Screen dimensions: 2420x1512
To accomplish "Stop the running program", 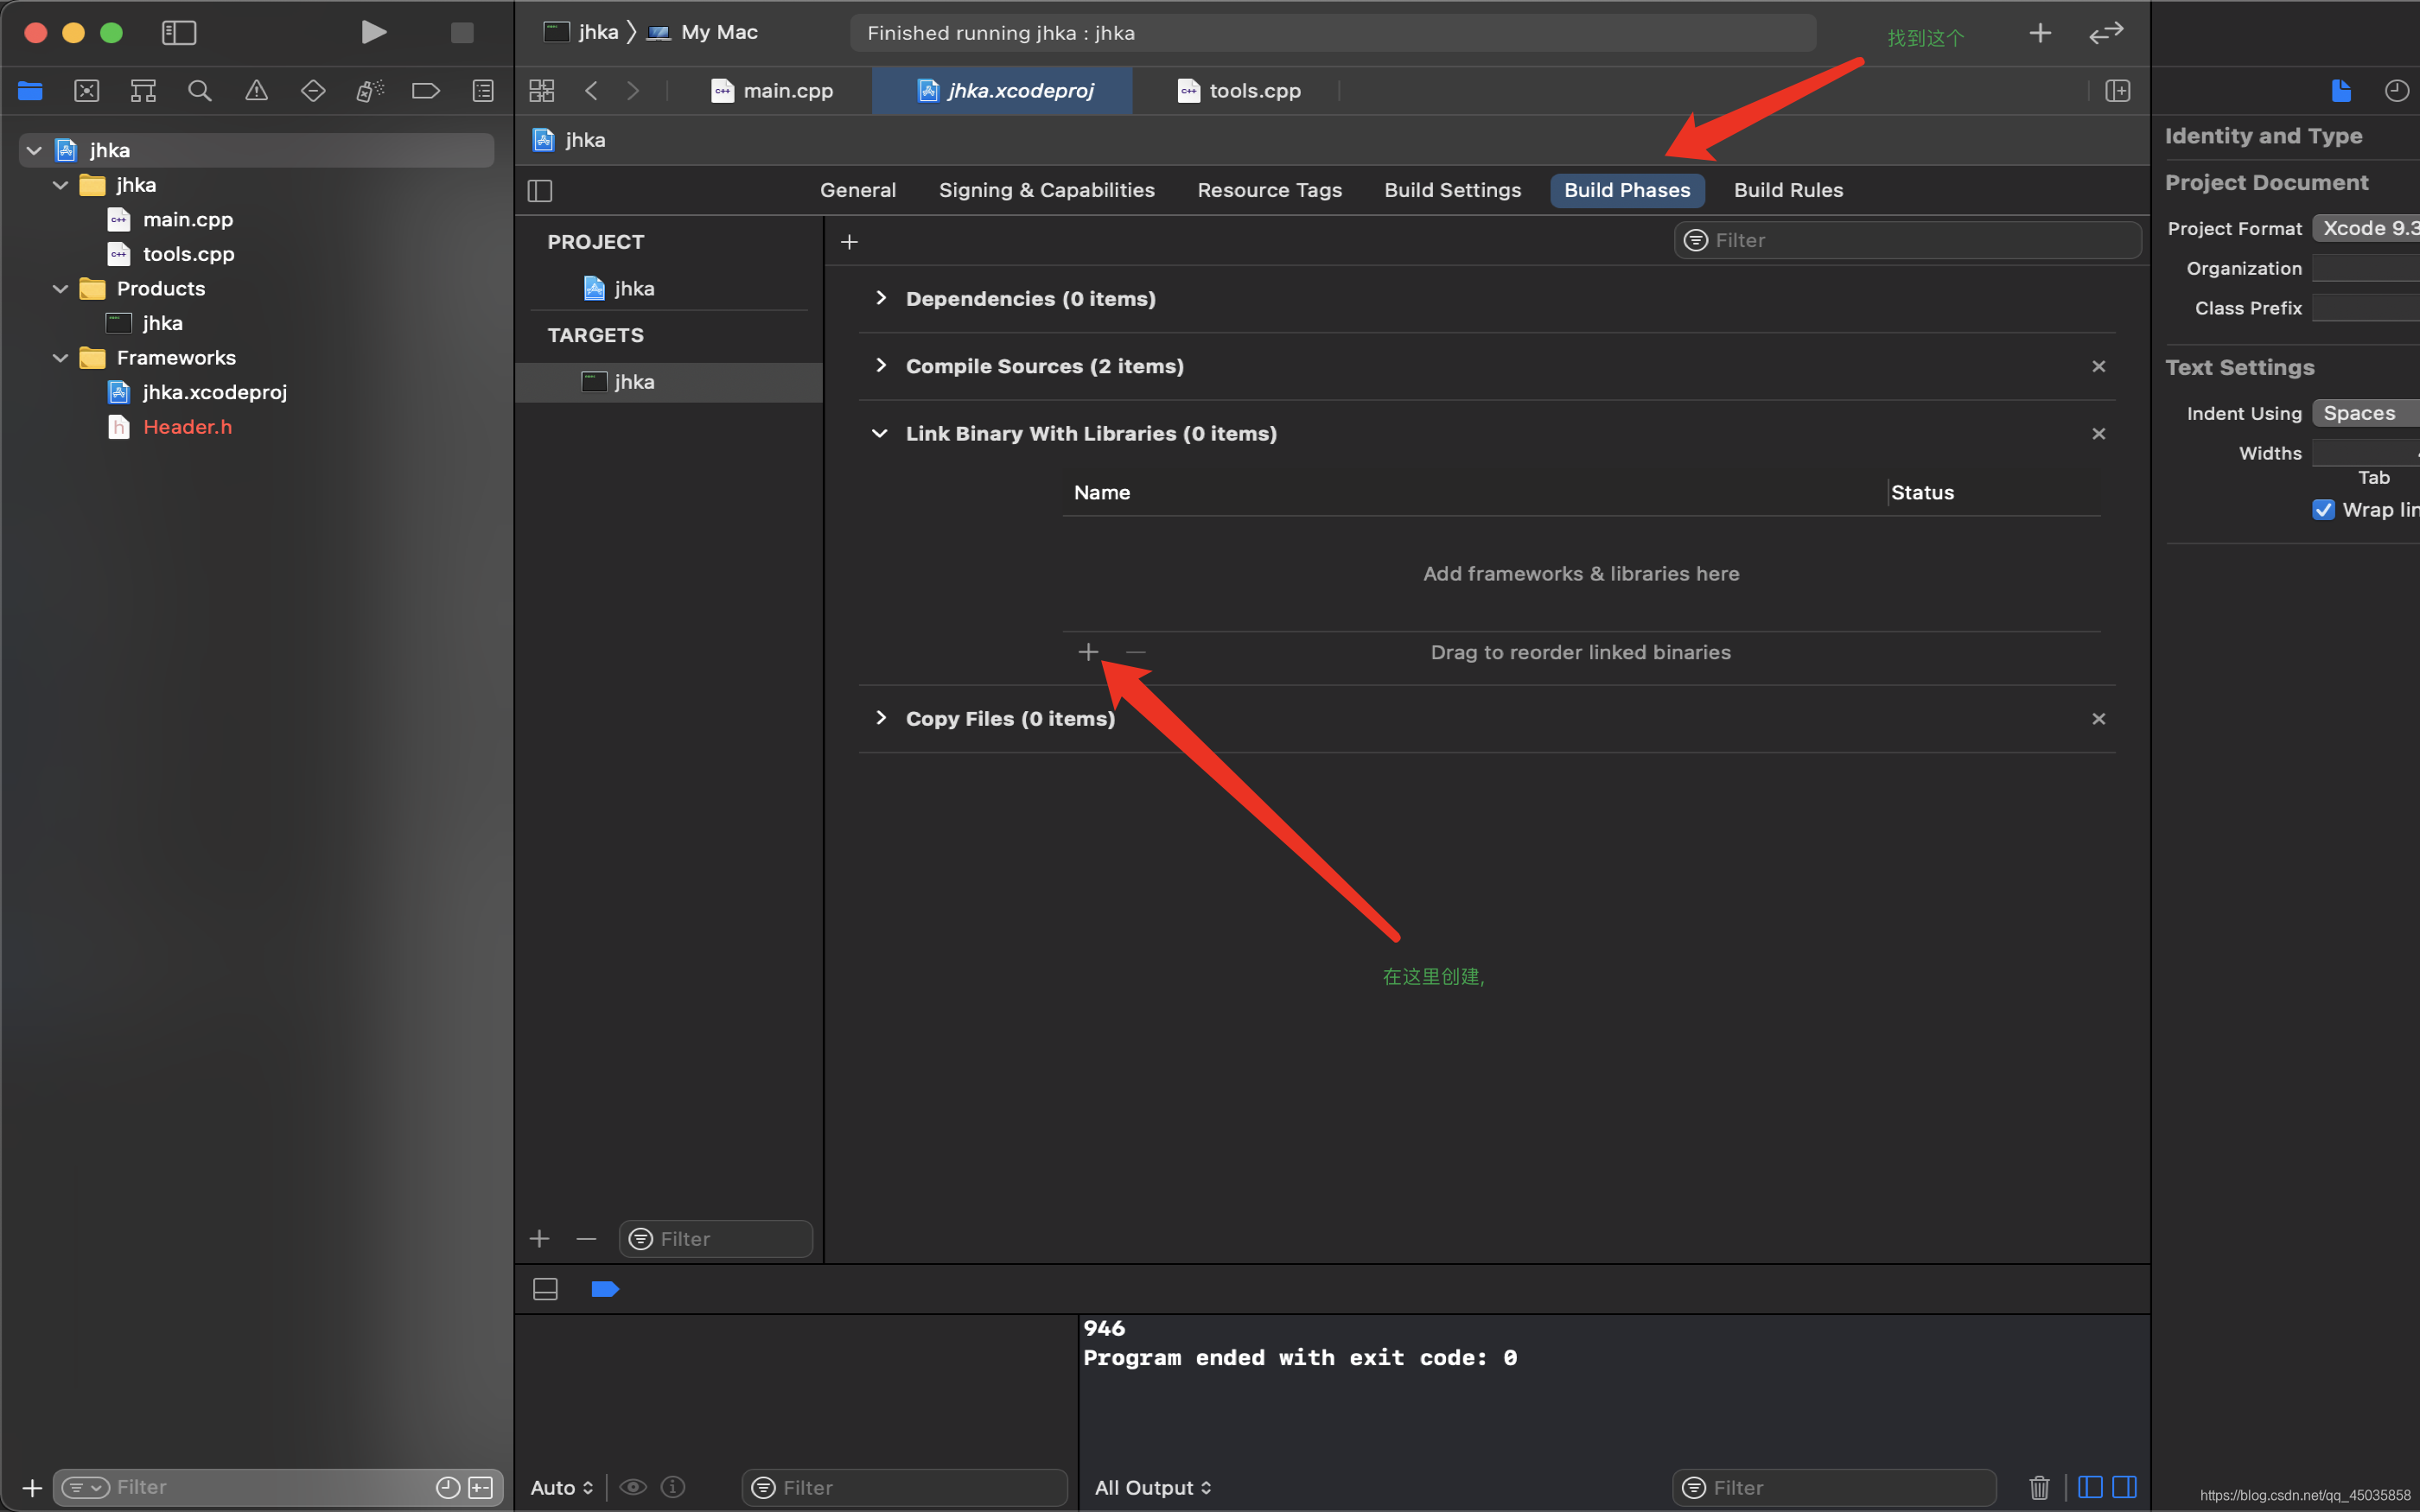I will [462, 32].
